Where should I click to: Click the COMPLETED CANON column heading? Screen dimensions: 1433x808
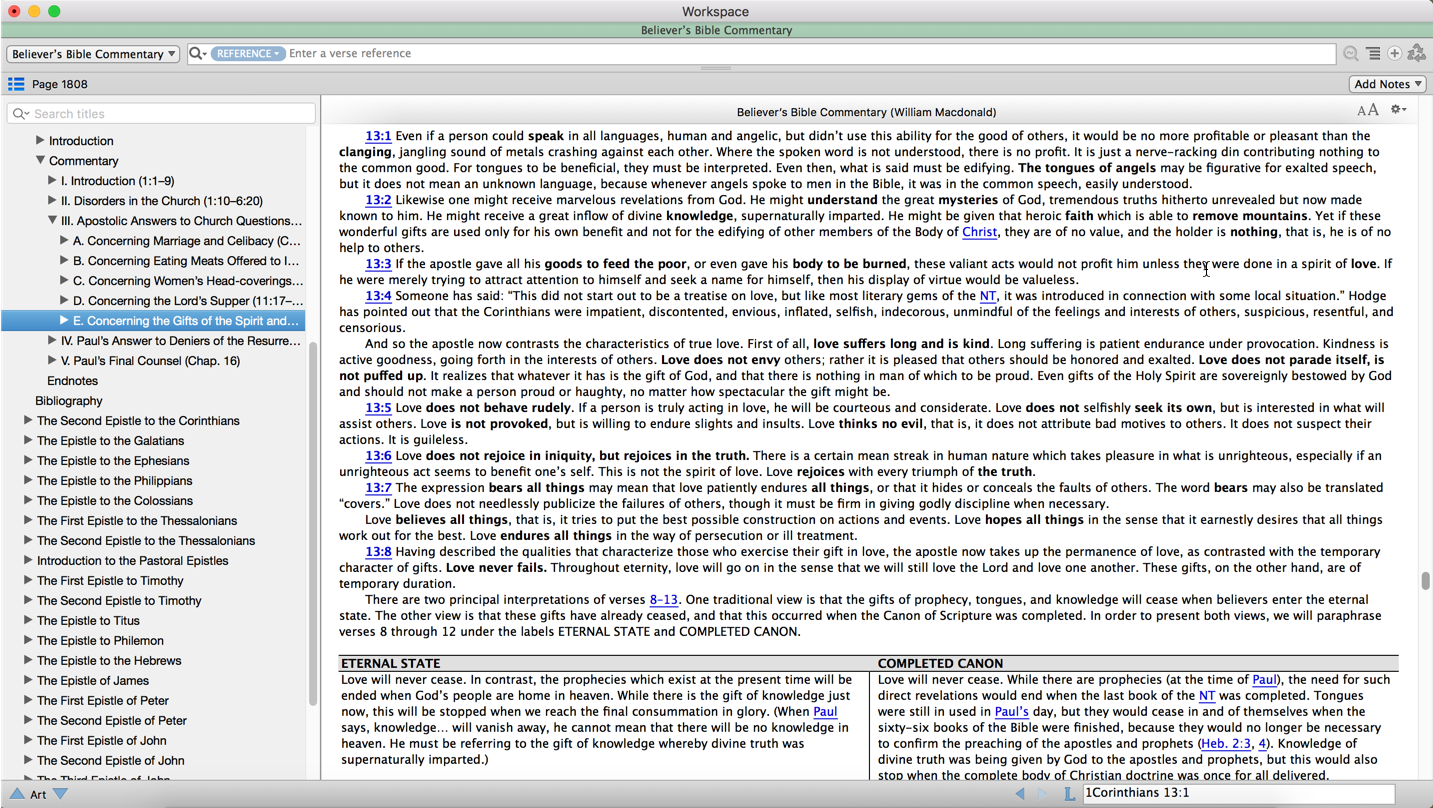[x=940, y=663]
